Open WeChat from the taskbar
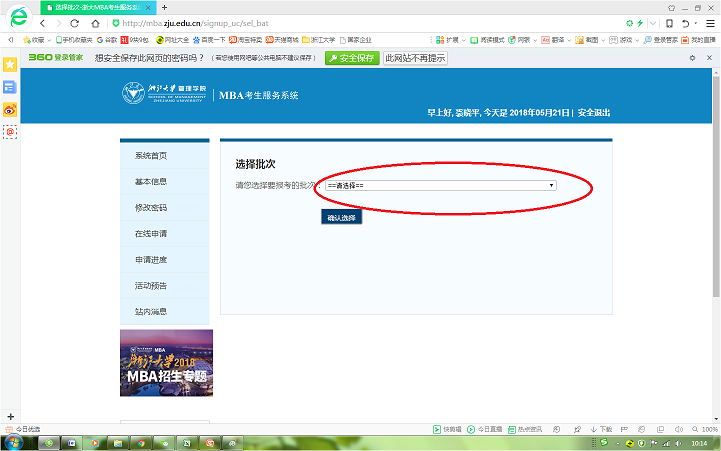Screen dimensions: 721x451 pos(164,443)
